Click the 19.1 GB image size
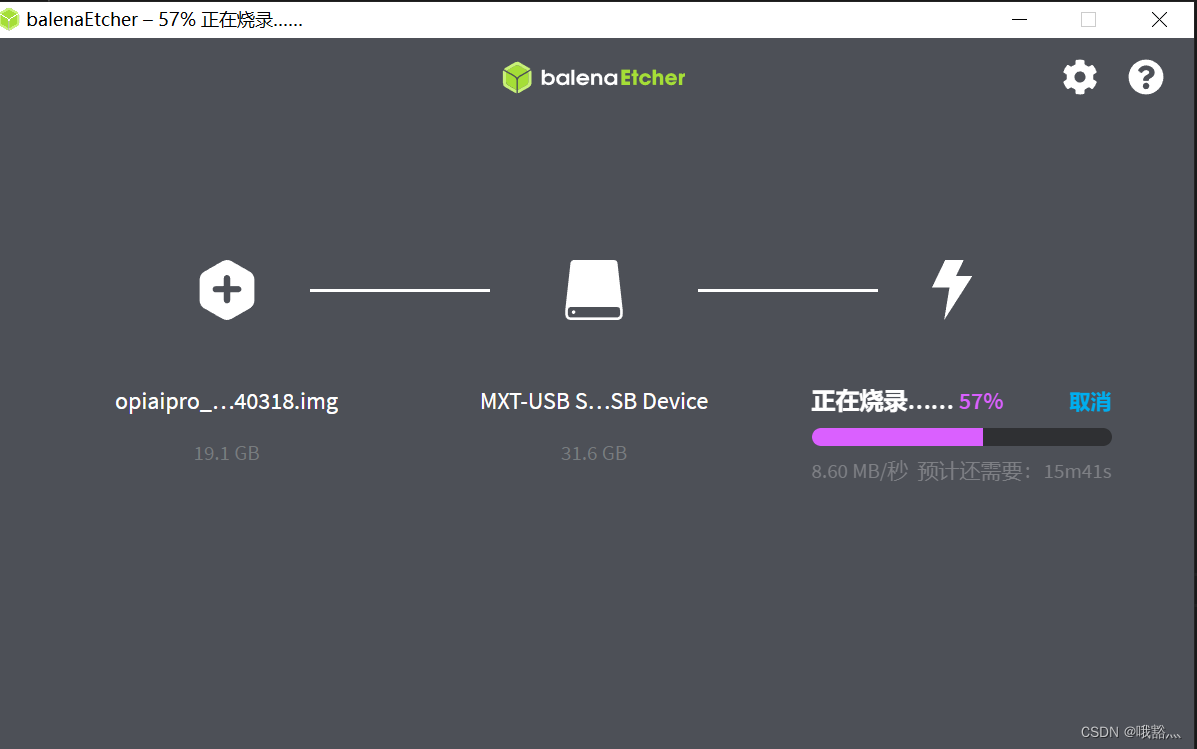This screenshot has width=1197, height=749. pyautogui.click(x=227, y=454)
